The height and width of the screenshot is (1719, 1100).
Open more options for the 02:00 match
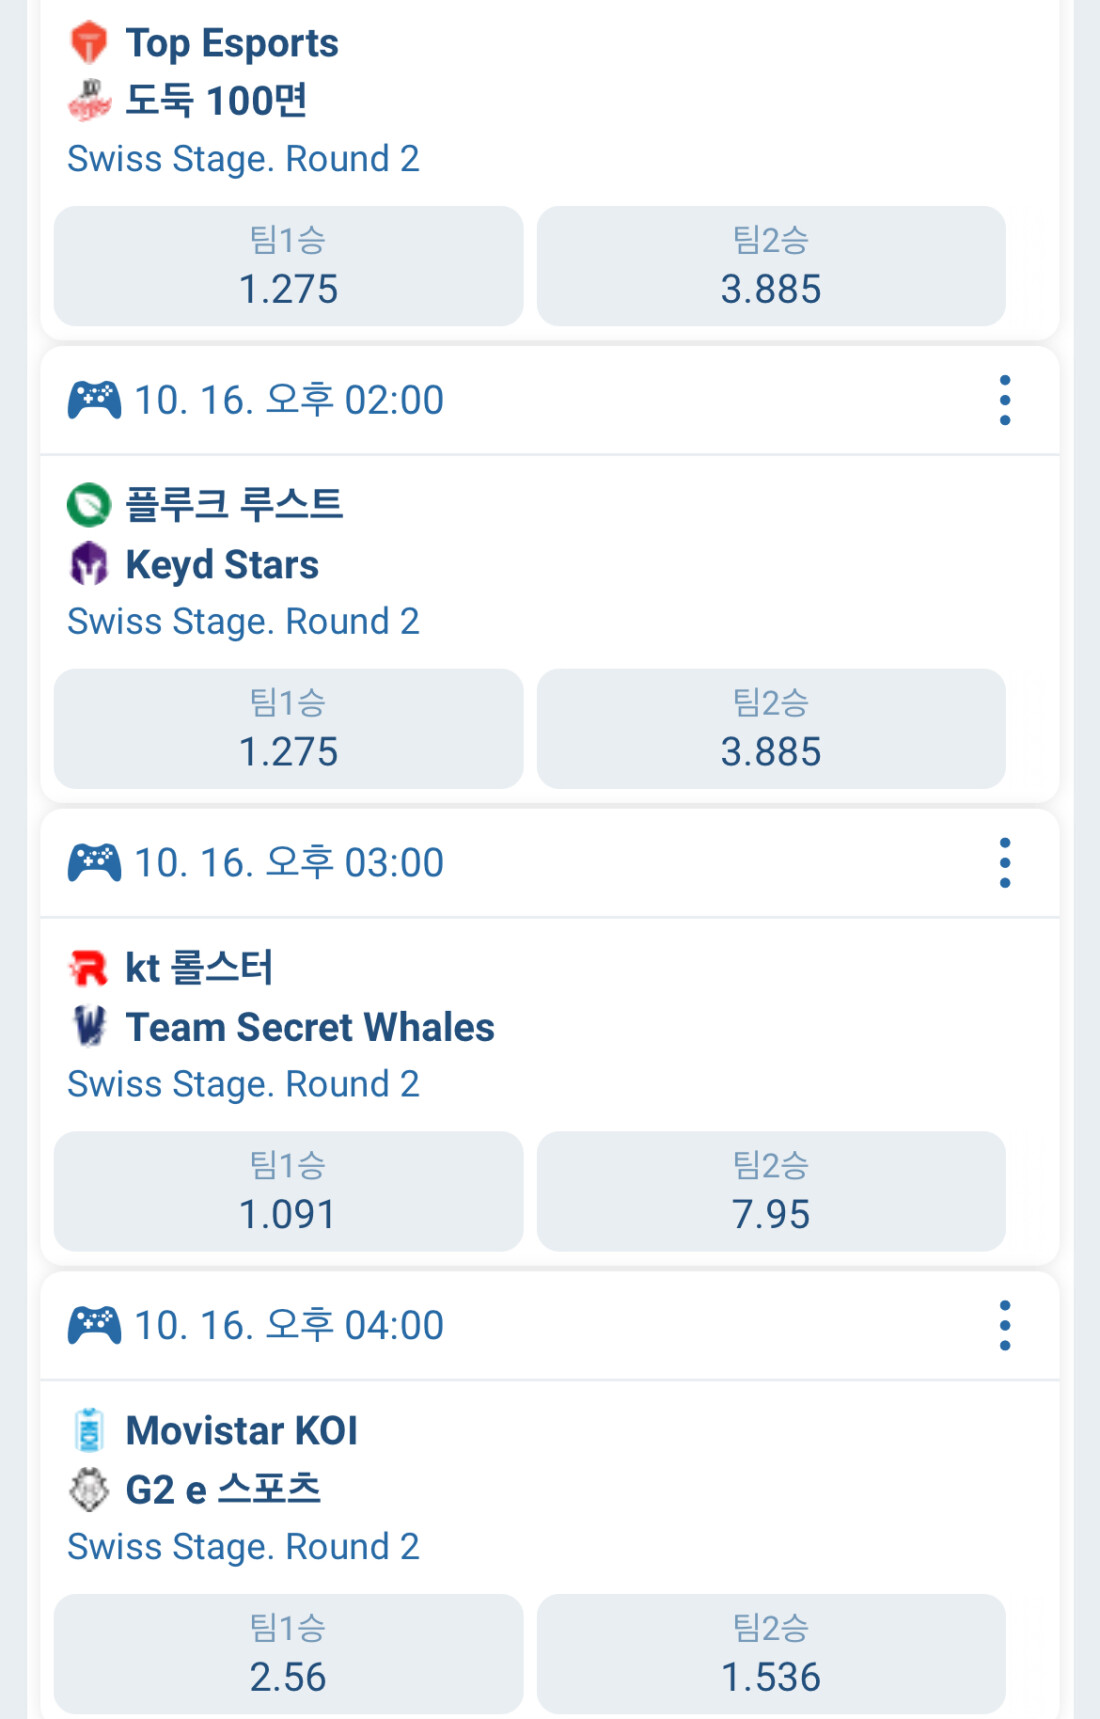pos(1004,400)
